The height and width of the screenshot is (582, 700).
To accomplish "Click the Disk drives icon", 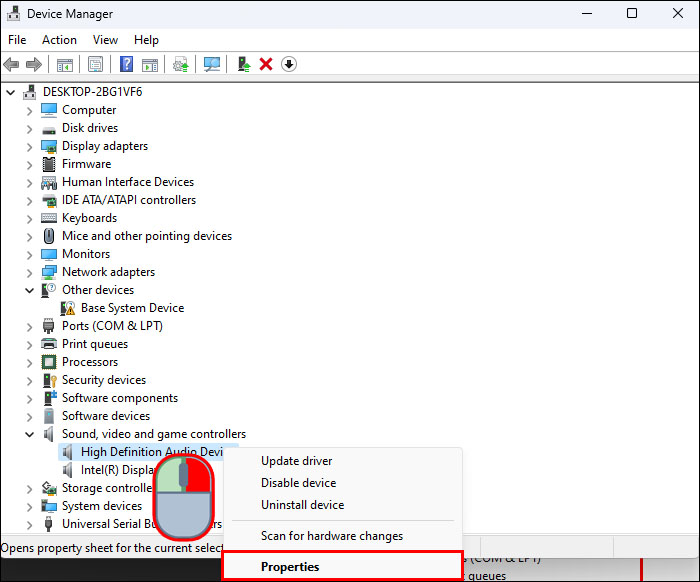I will click(49, 130).
